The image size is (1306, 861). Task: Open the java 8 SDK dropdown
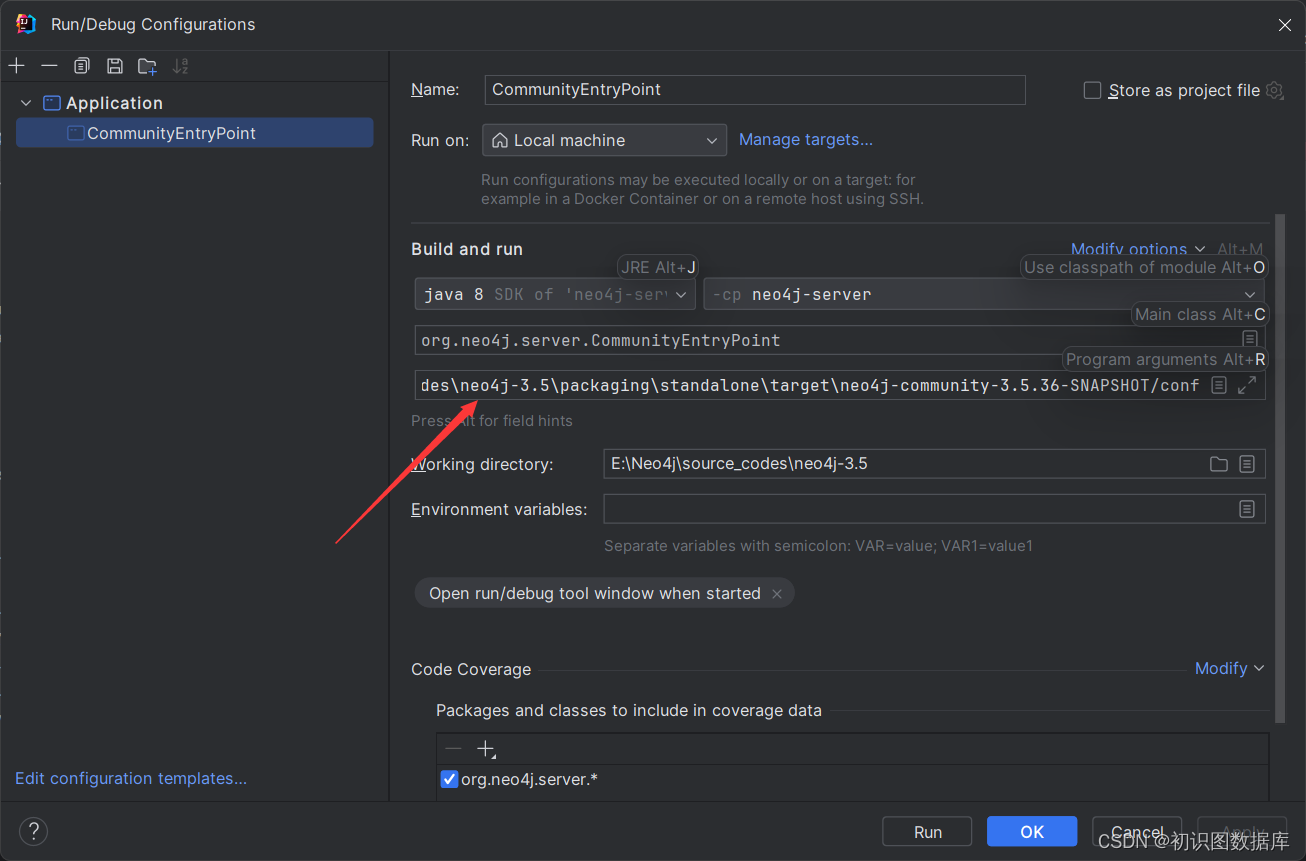[x=555, y=294]
